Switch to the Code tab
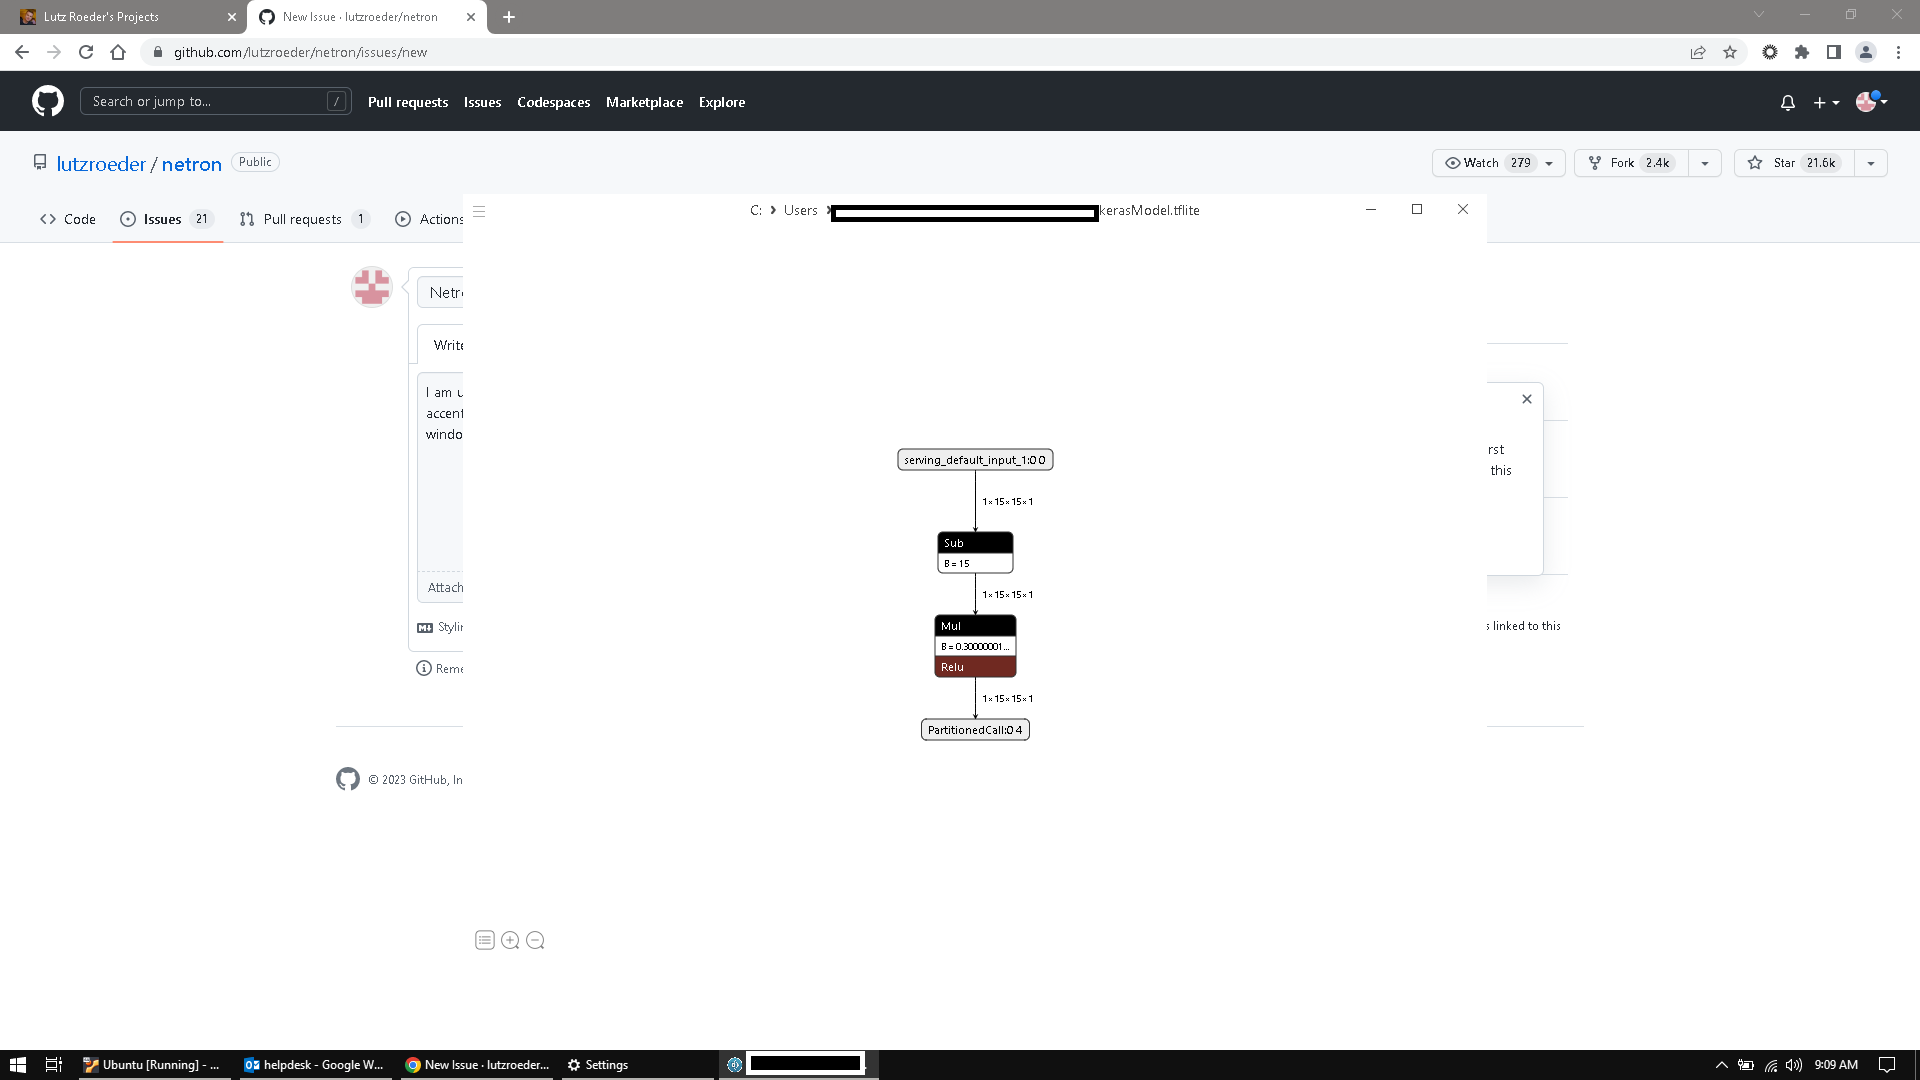Image resolution: width=1920 pixels, height=1080 pixels. (x=67, y=219)
